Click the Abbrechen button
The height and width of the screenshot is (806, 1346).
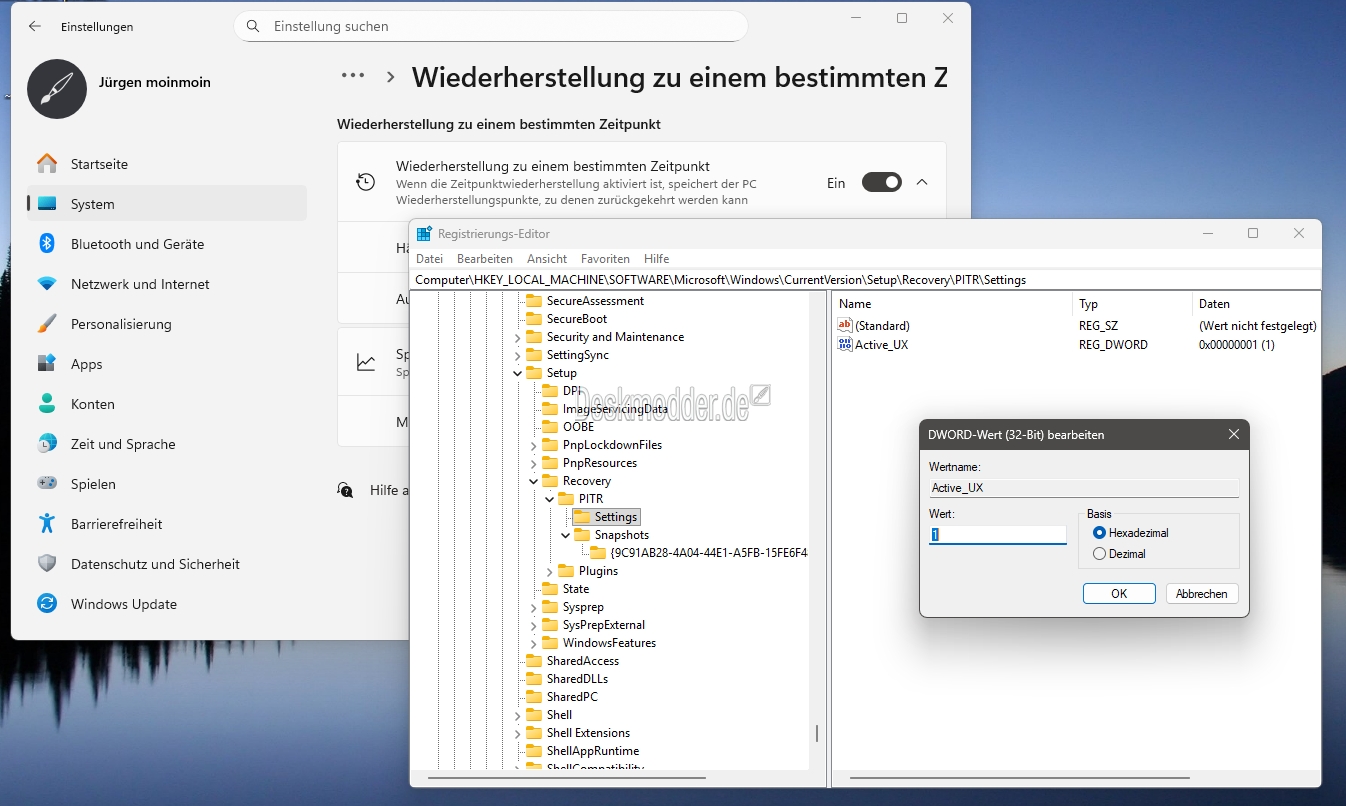1201,594
